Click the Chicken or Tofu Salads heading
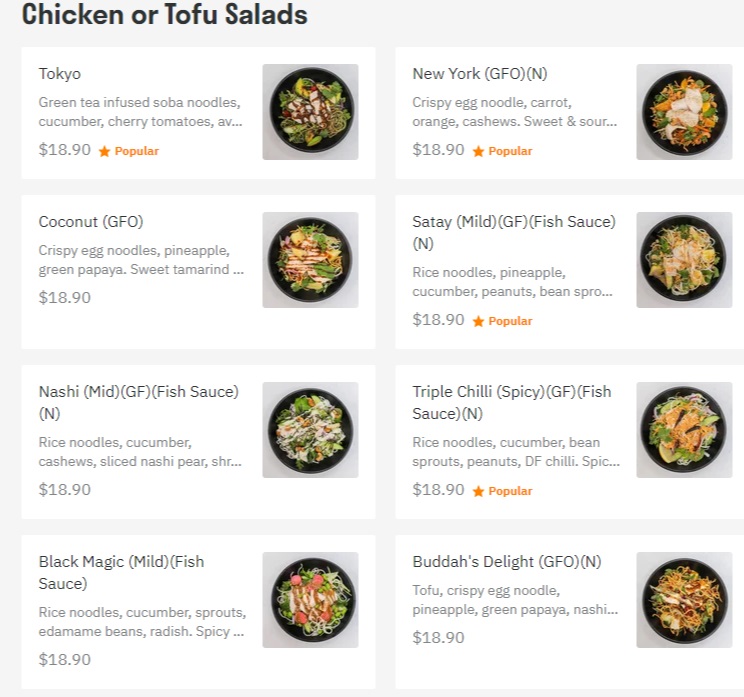This screenshot has width=744, height=697. [164, 15]
